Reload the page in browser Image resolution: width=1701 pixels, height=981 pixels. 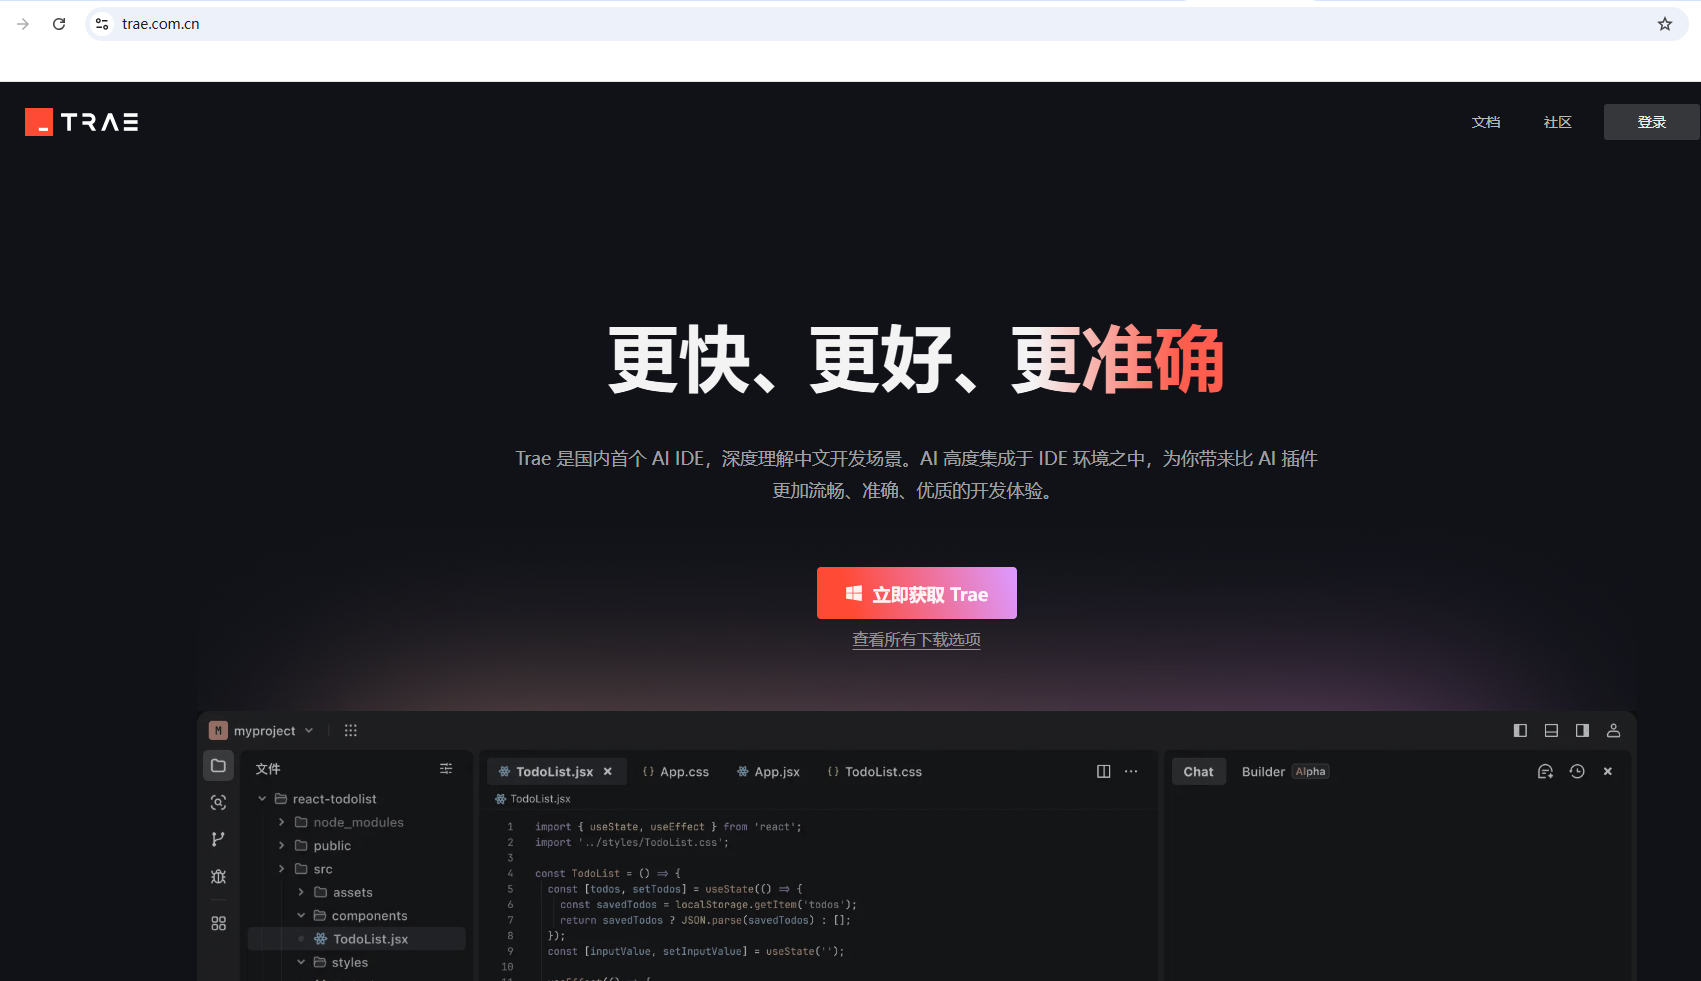[59, 24]
